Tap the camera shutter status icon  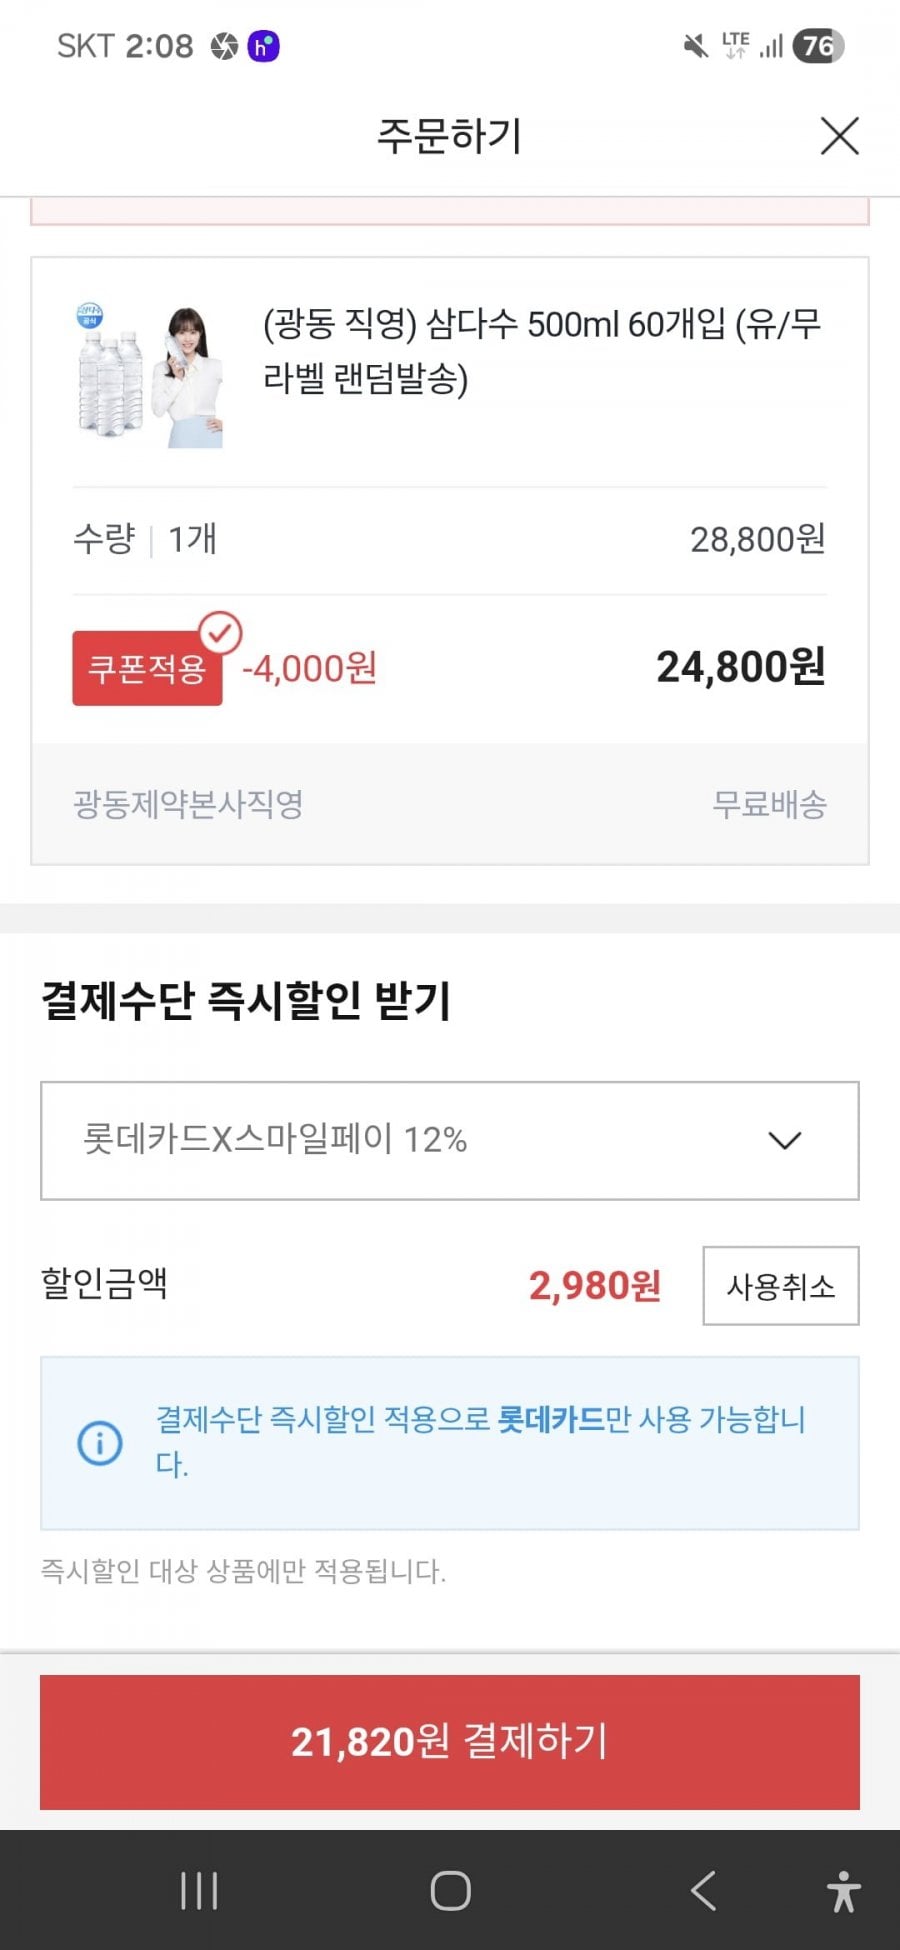[x=224, y=46]
